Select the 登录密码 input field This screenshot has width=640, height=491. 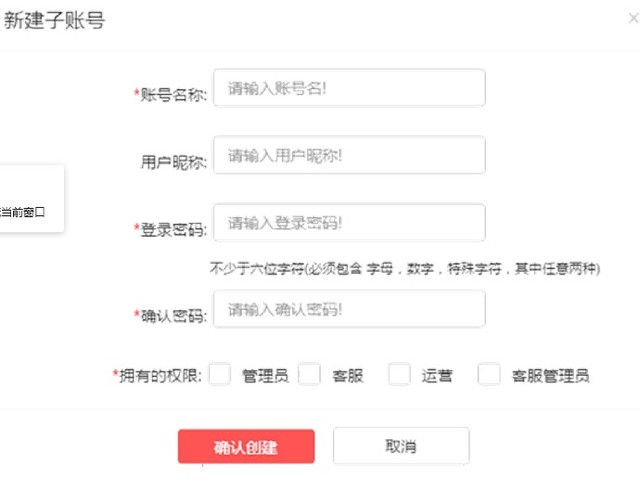pos(348,223)
